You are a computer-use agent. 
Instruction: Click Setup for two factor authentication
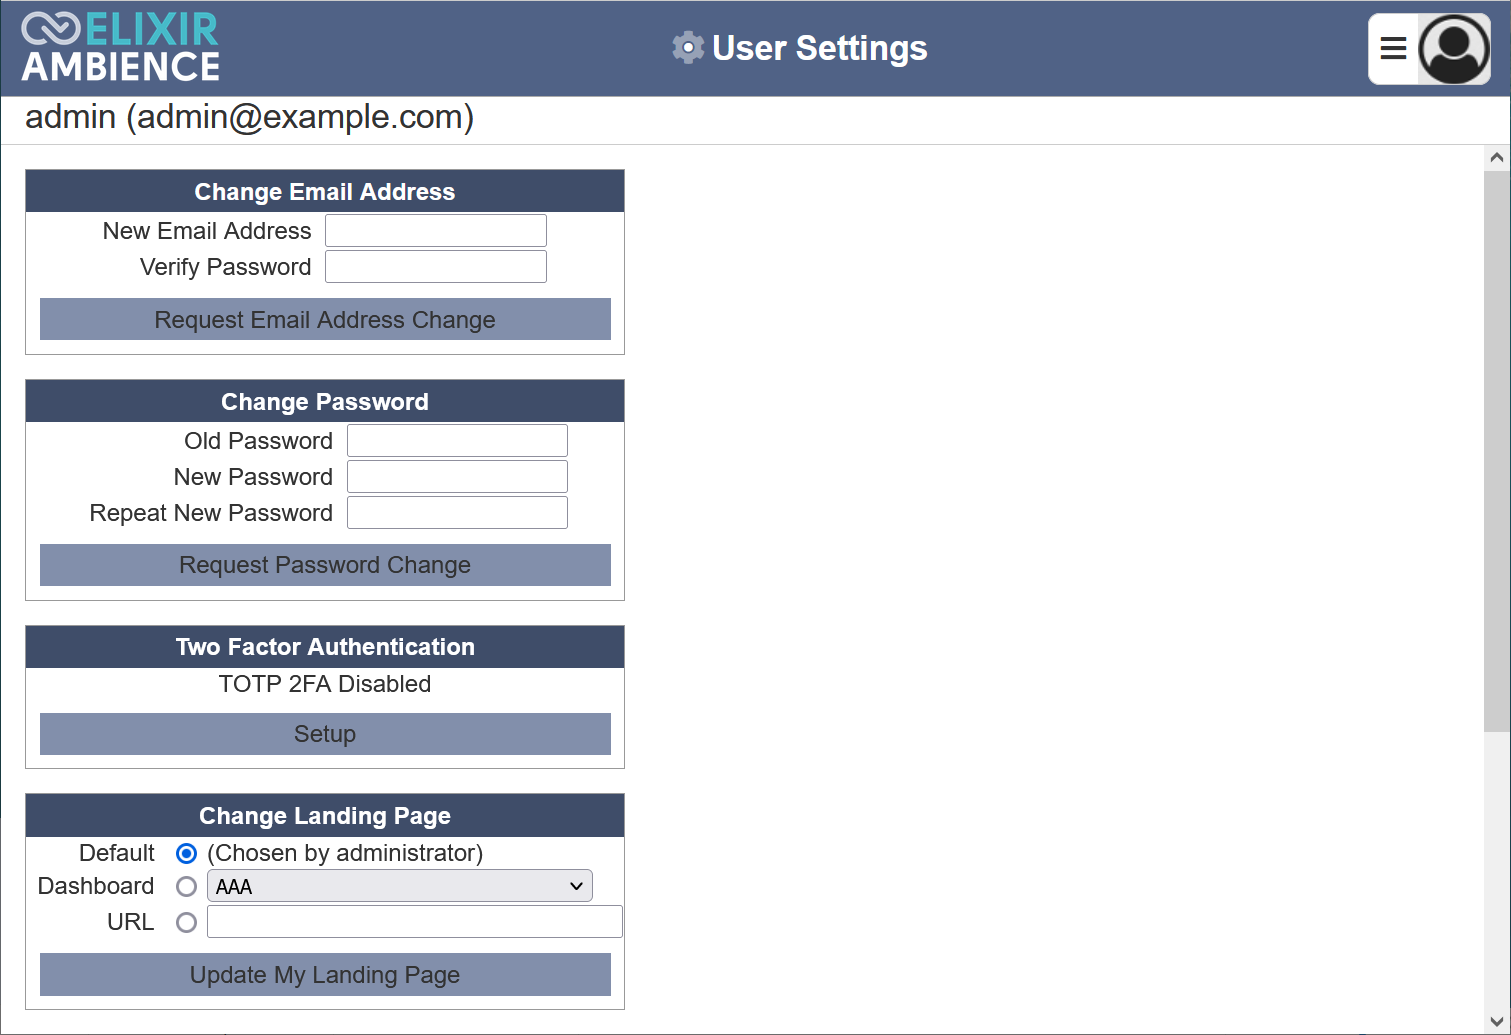click(x=325, y=734)
